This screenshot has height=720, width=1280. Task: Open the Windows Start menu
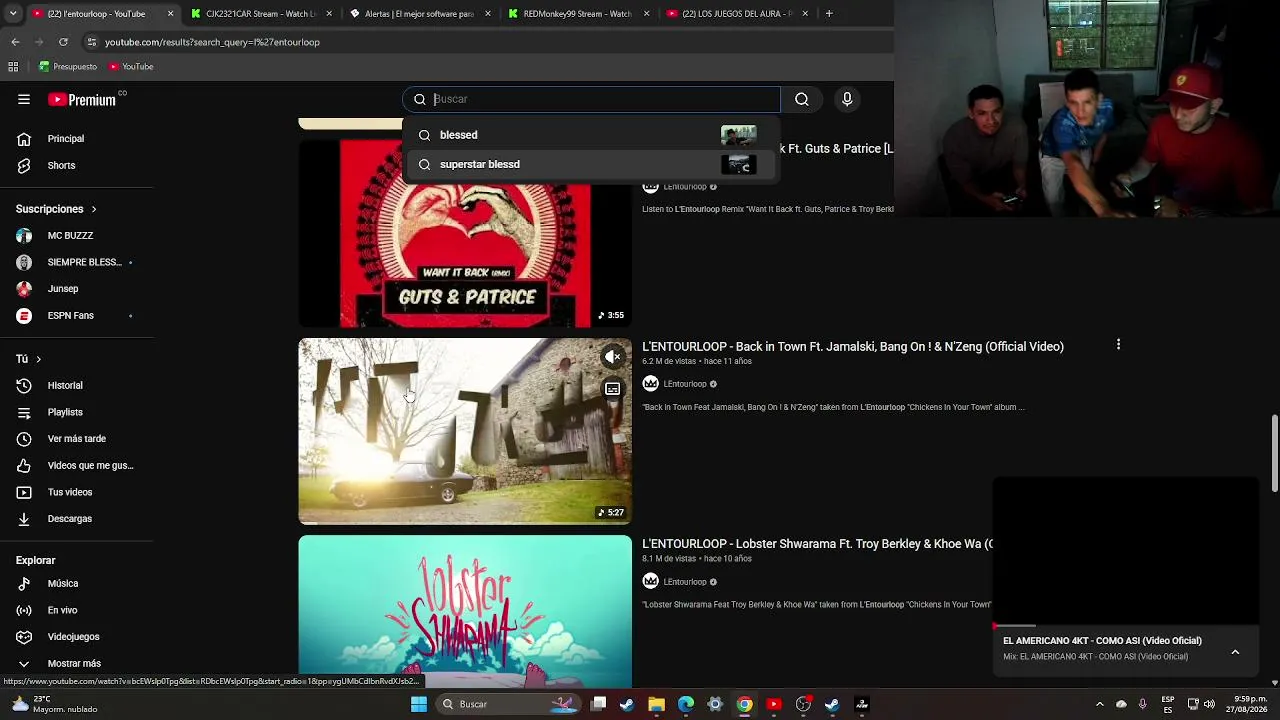(419, 704)
